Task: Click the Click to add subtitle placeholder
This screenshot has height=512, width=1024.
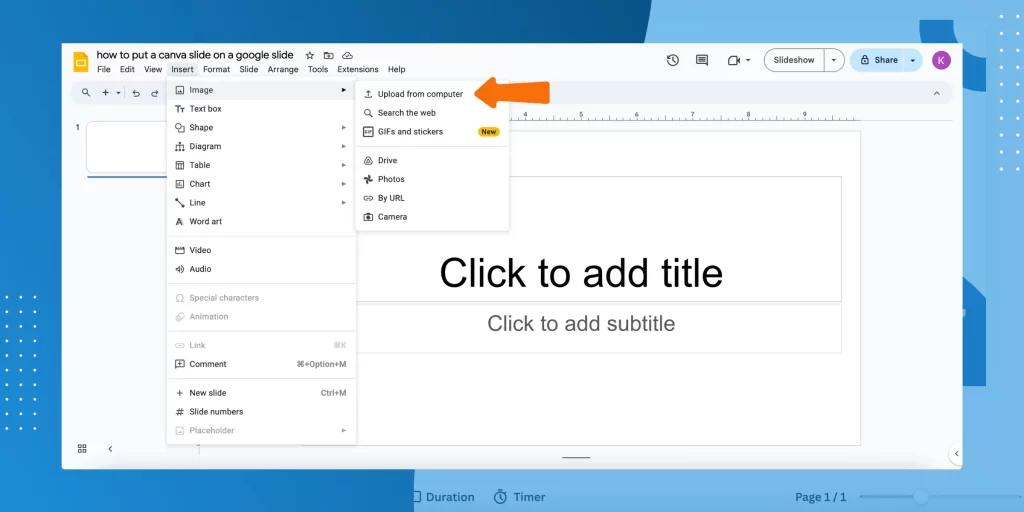Action: 581,323
